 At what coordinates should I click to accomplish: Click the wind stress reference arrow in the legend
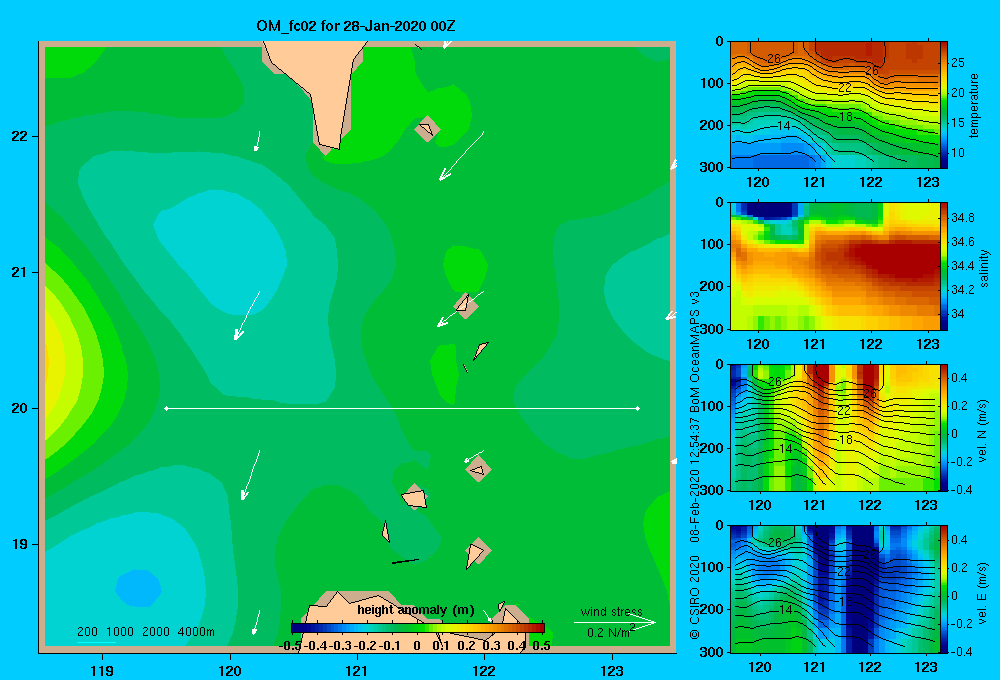(614, 622)
